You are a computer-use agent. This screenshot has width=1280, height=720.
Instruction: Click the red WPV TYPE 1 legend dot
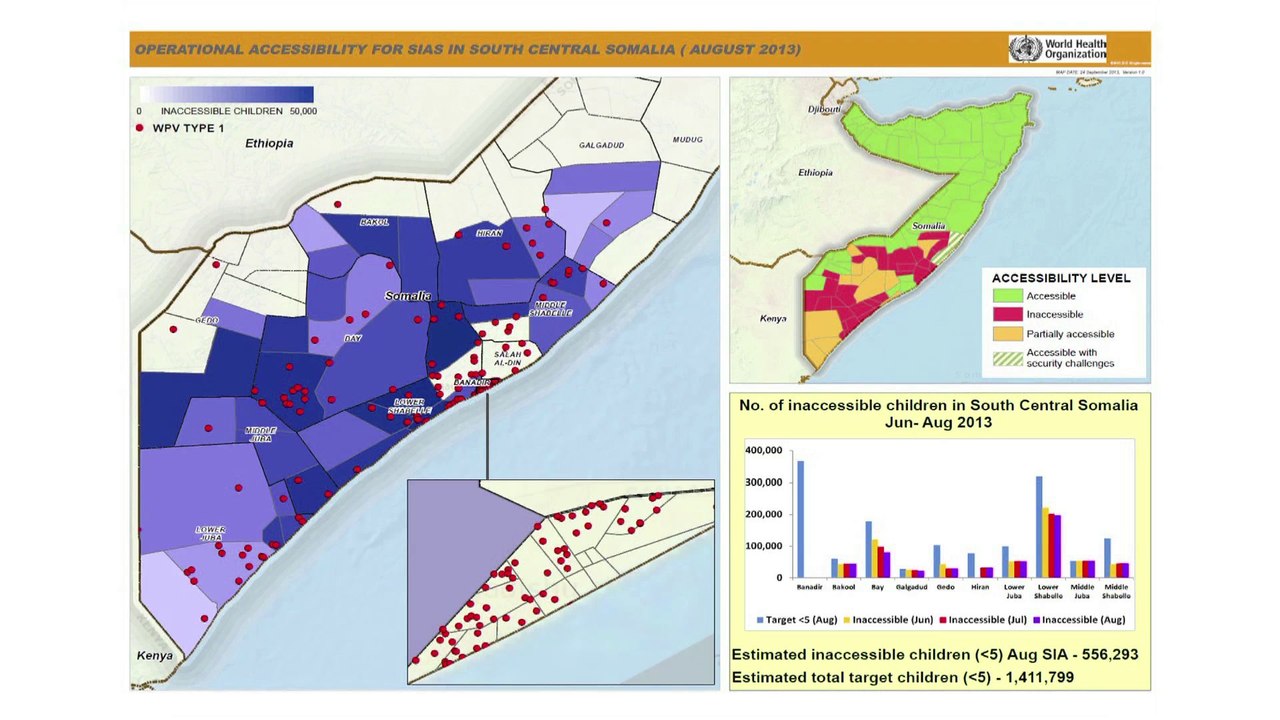[x=140, y=128]
